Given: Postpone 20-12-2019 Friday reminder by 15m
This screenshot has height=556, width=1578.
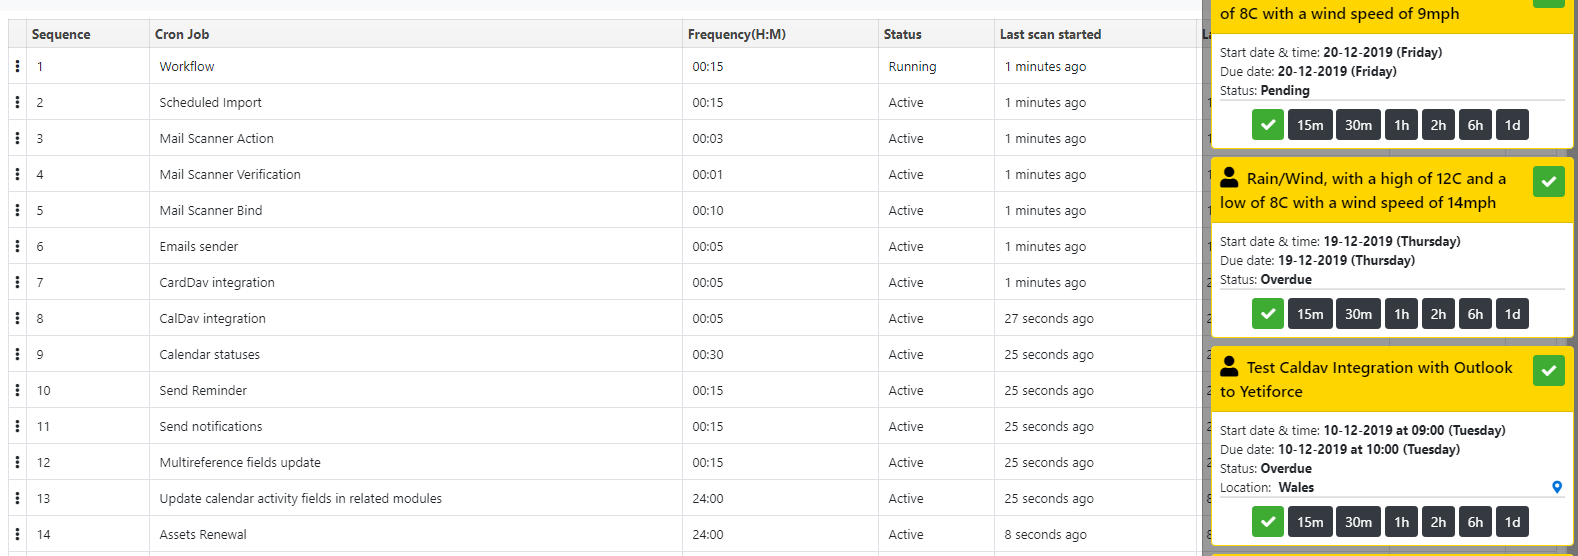Looking at the screenshot, I should tap(1310, 125).
